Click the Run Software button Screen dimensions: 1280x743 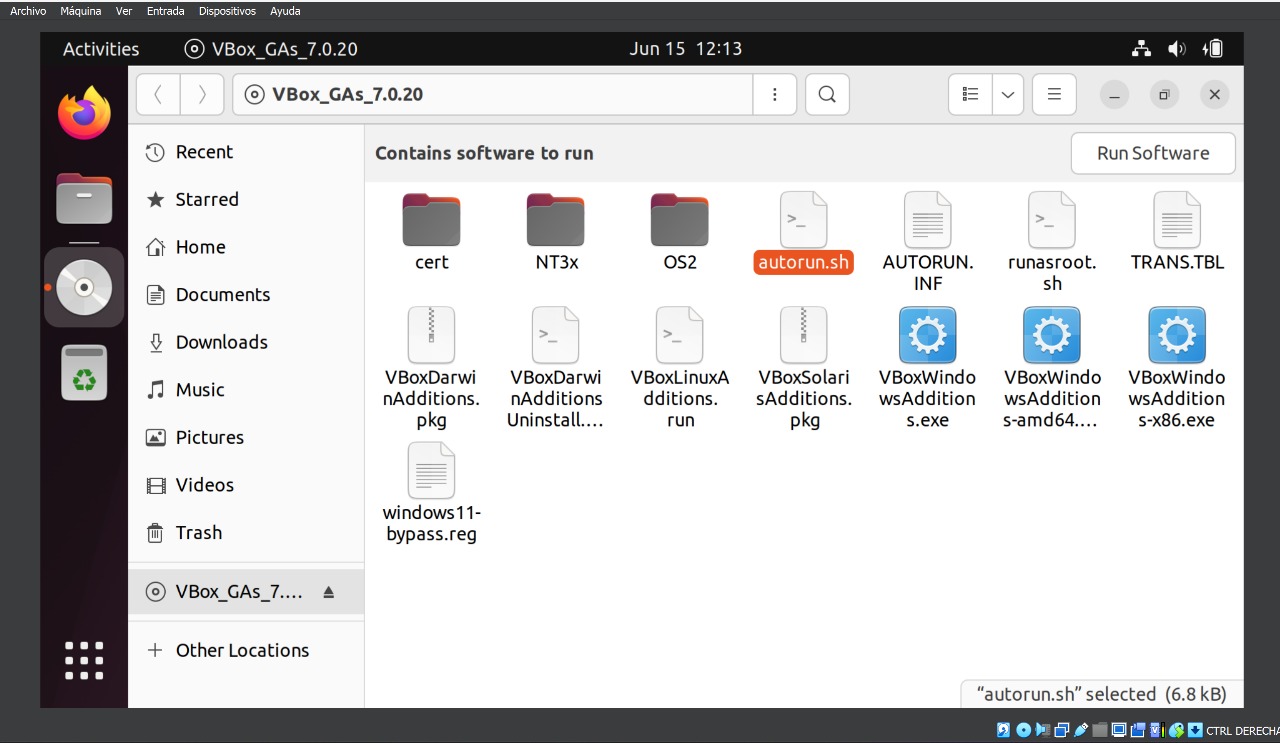(1153, 153)
